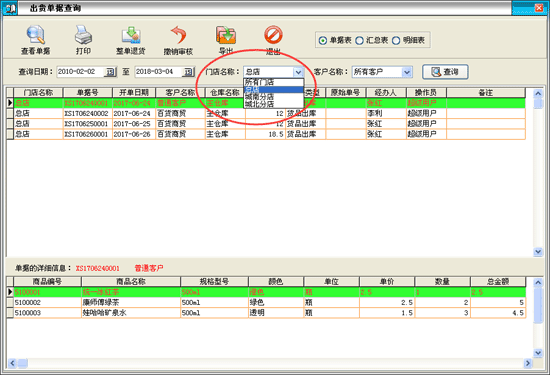Click the 查询 search button
This screenshot has height=375, width=550.
tap(445, 72)
